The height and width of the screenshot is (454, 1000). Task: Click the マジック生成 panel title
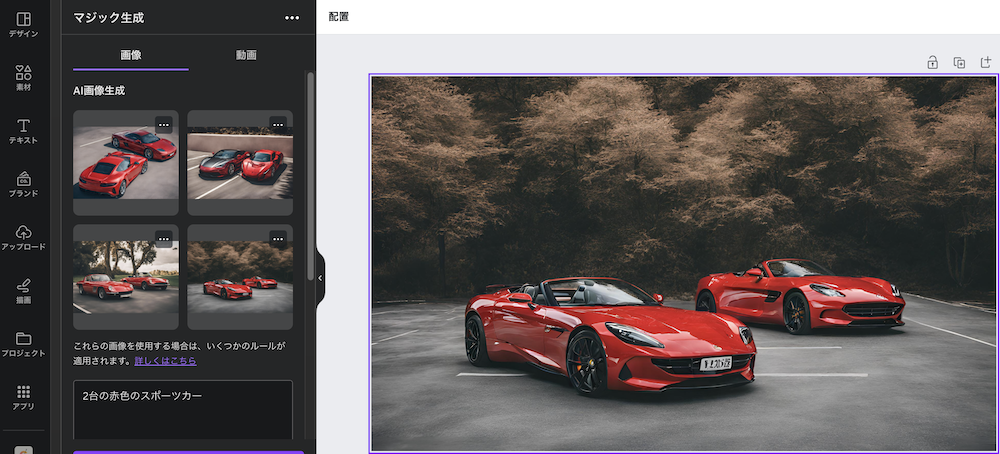[x=108, y=18]
